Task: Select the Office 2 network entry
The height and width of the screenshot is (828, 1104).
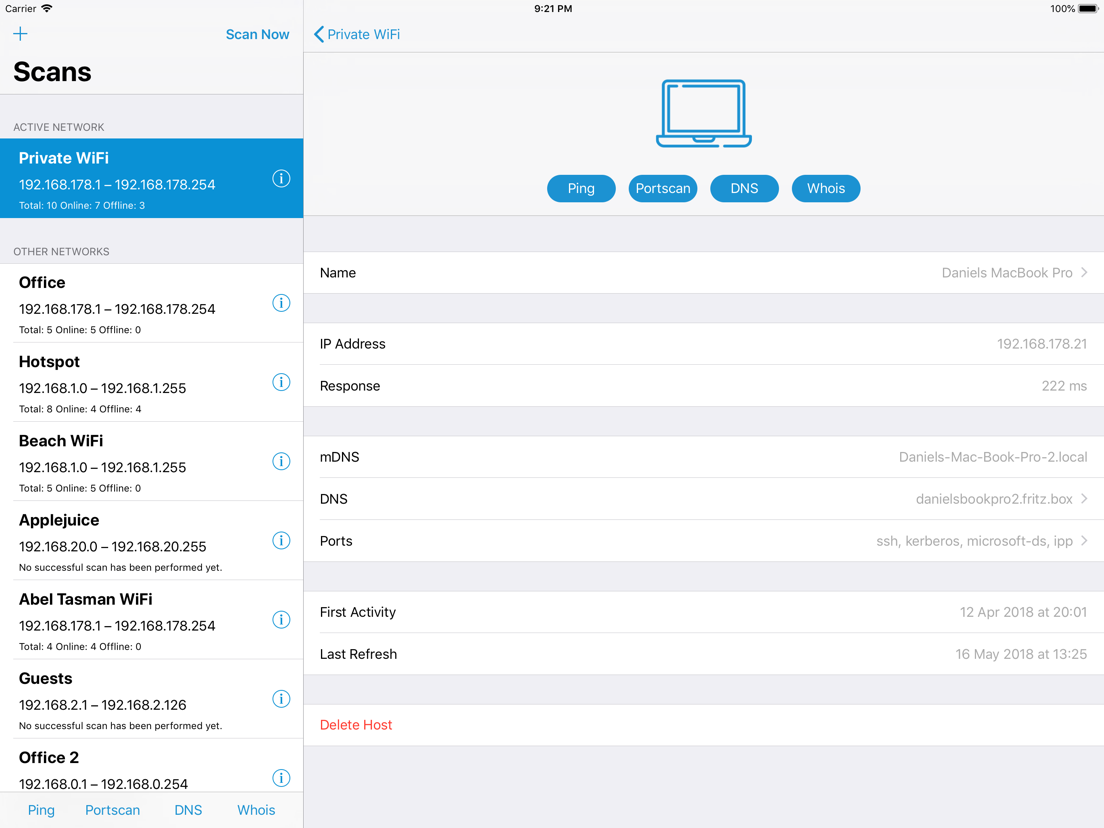Action: (x=151, y=765)
